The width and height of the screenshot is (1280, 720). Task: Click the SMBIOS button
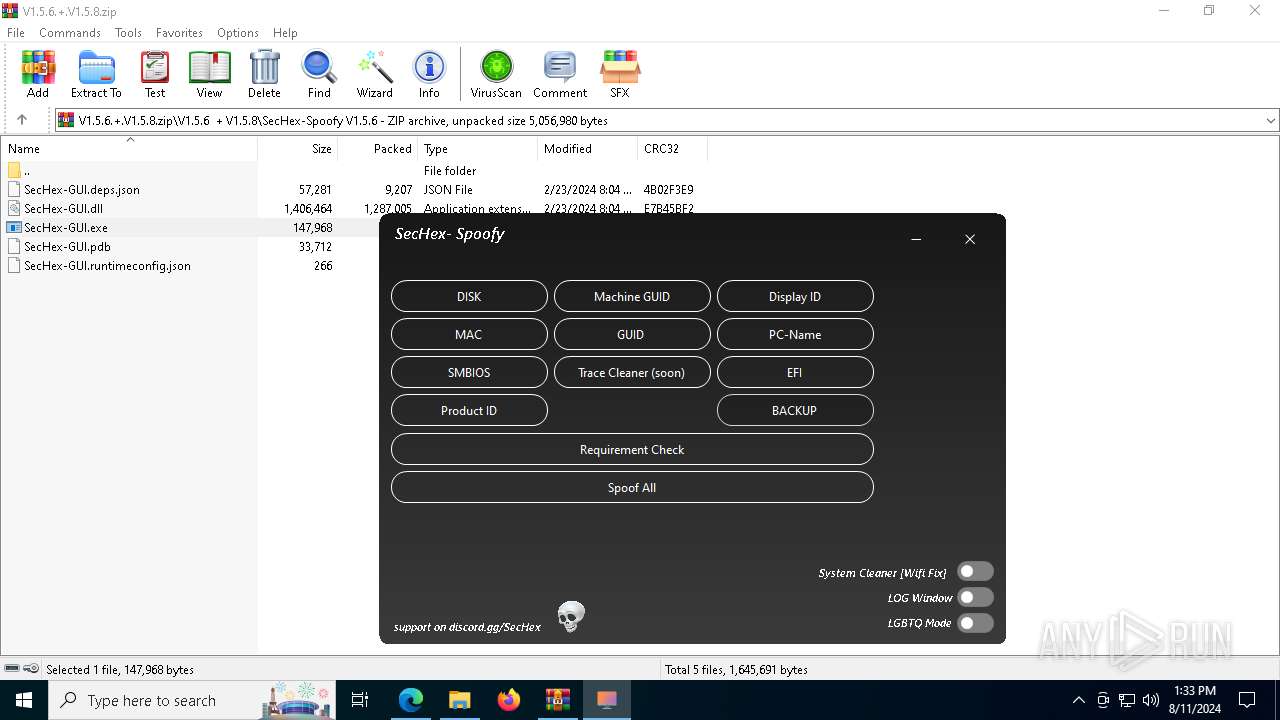[469, 372]
